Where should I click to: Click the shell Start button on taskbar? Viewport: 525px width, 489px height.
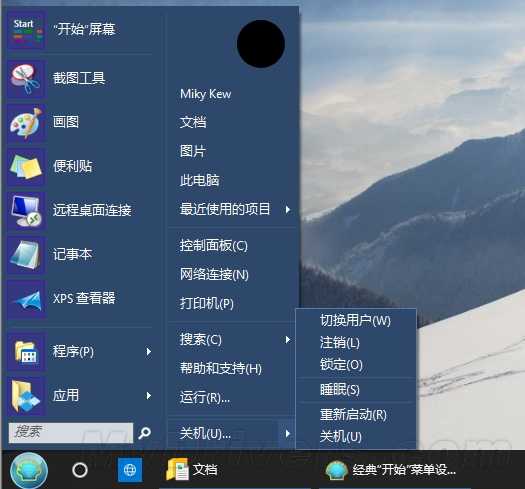pyautogui.click(x=29, y=470)
